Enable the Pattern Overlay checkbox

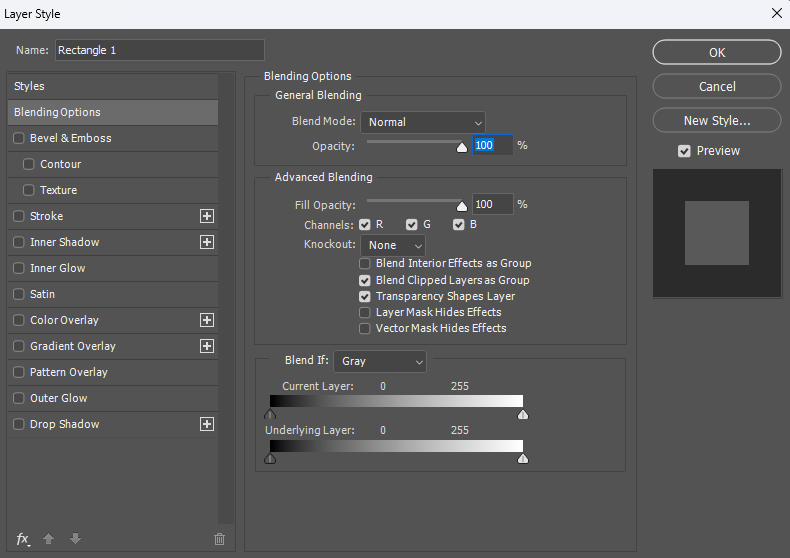tap(19, 372)
